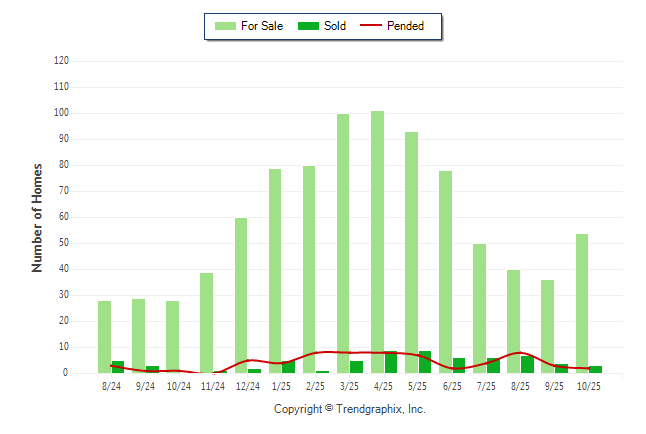Image resolution: width=646 pixels, height=434 pixels.
Task: Click the 8/24 Sold bar
Action: coord(118,367)
